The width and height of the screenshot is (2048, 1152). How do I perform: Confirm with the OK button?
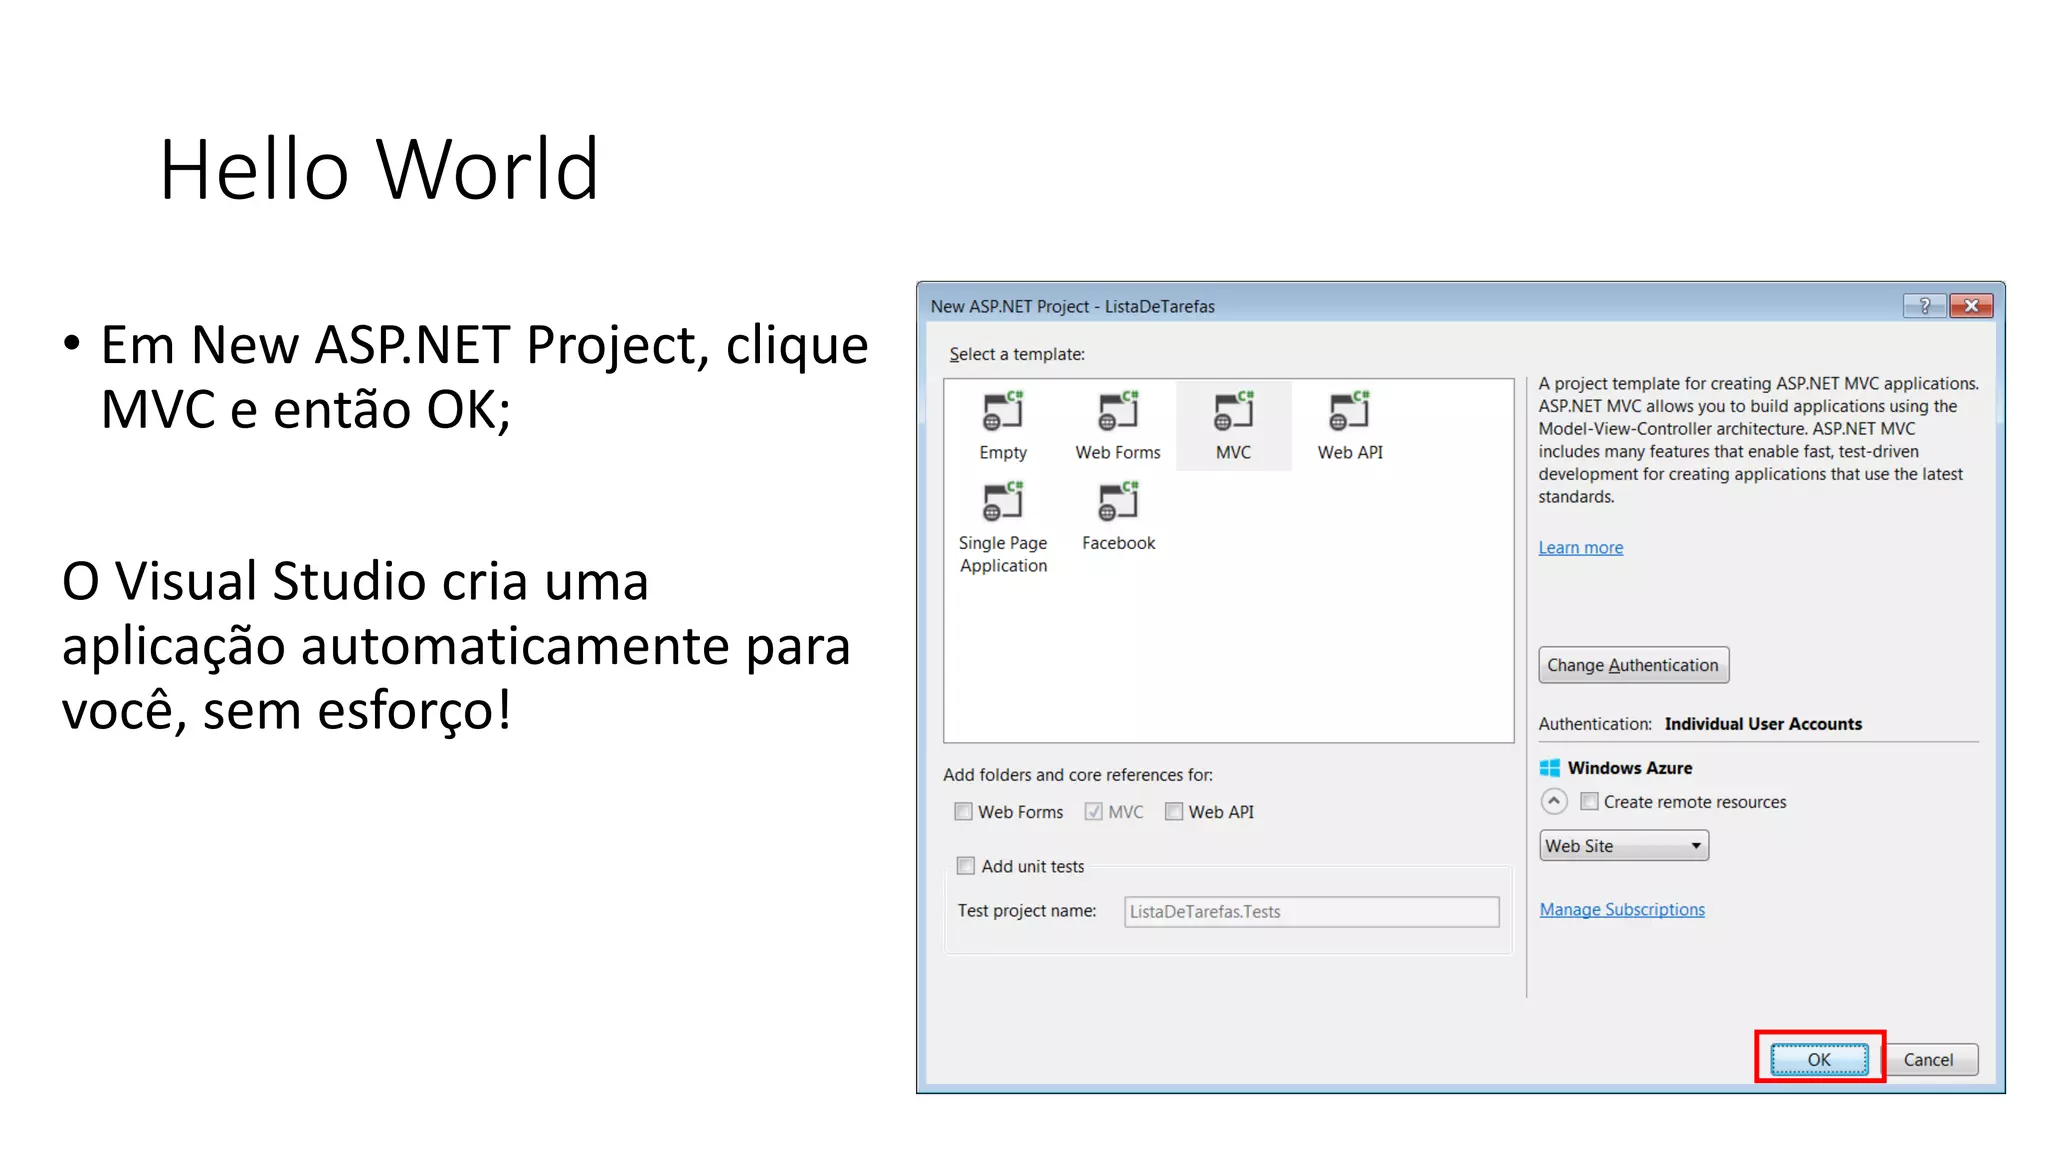click(x=1819, y=1060)
